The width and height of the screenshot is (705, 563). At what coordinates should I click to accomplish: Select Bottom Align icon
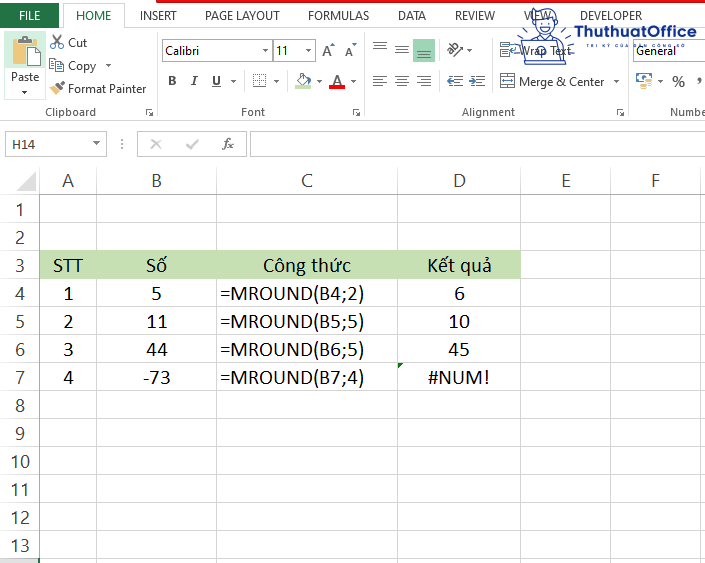coord(424,50)
